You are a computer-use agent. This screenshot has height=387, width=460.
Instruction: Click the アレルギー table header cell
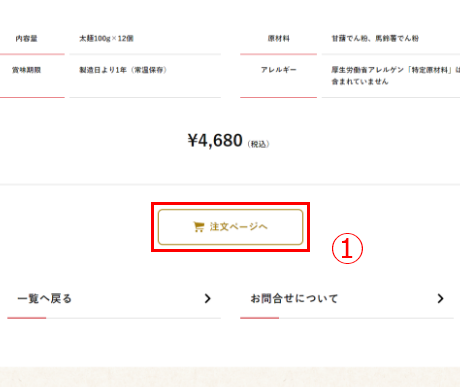pyautogui.click(x=279, y=70)
